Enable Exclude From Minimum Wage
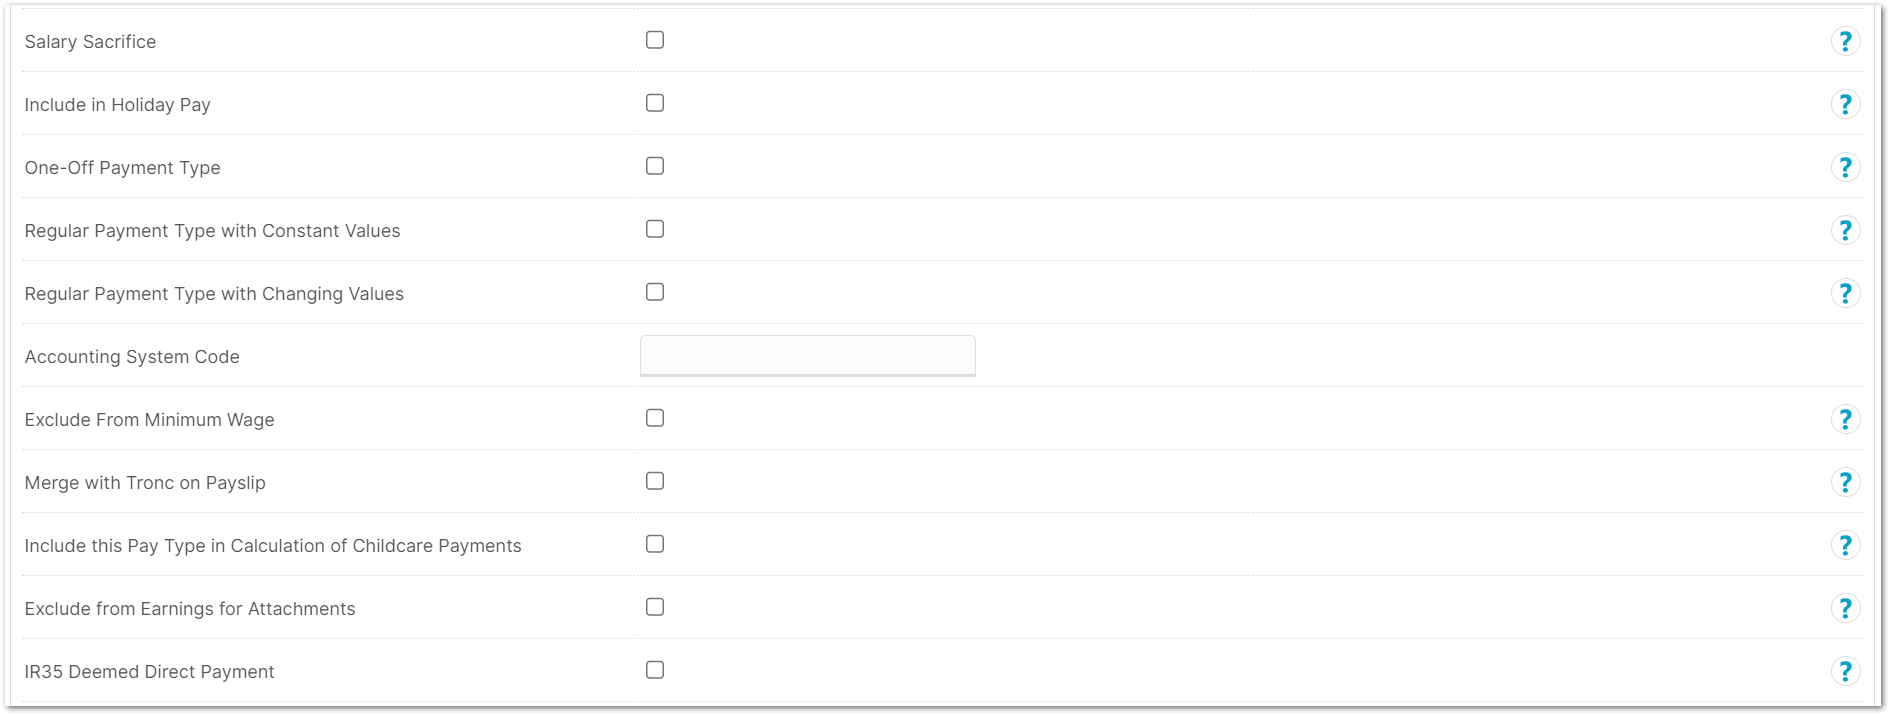This screenshot has height=715, width=1890. [655, 418]
